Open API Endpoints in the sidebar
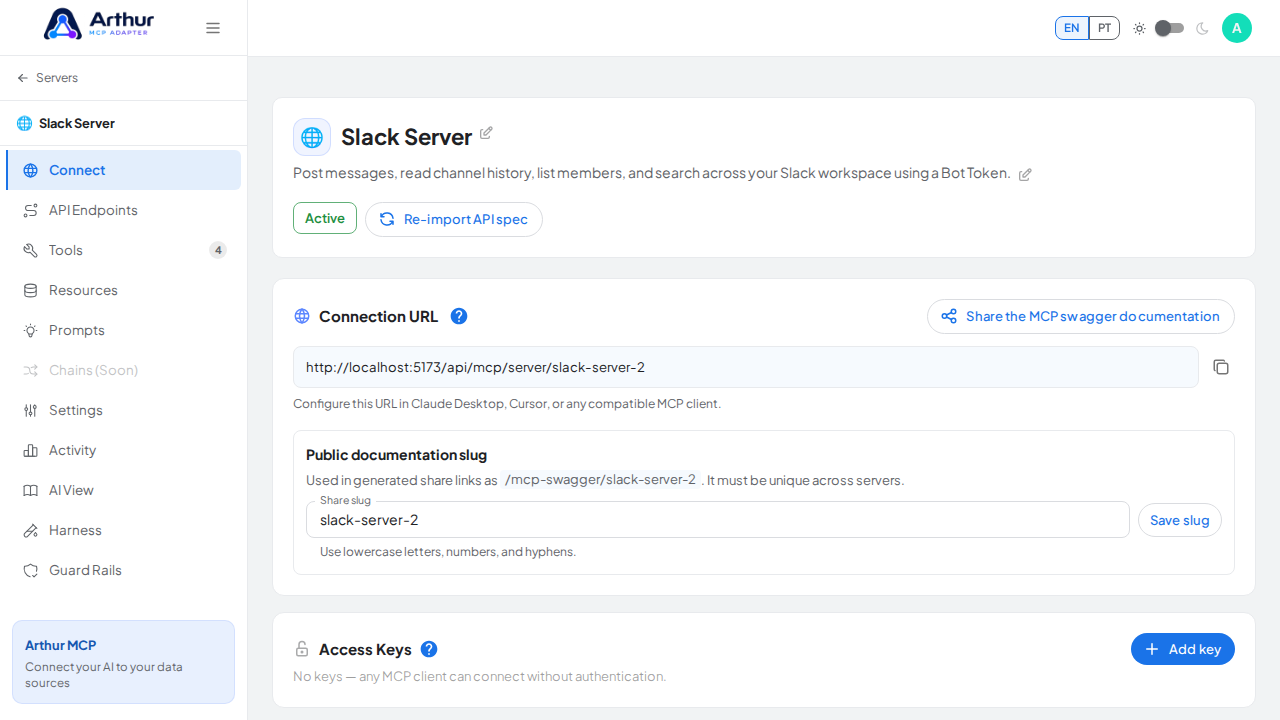Image resolution: width=1280 pixels, height=720 pixels. (x=123, y=210)
